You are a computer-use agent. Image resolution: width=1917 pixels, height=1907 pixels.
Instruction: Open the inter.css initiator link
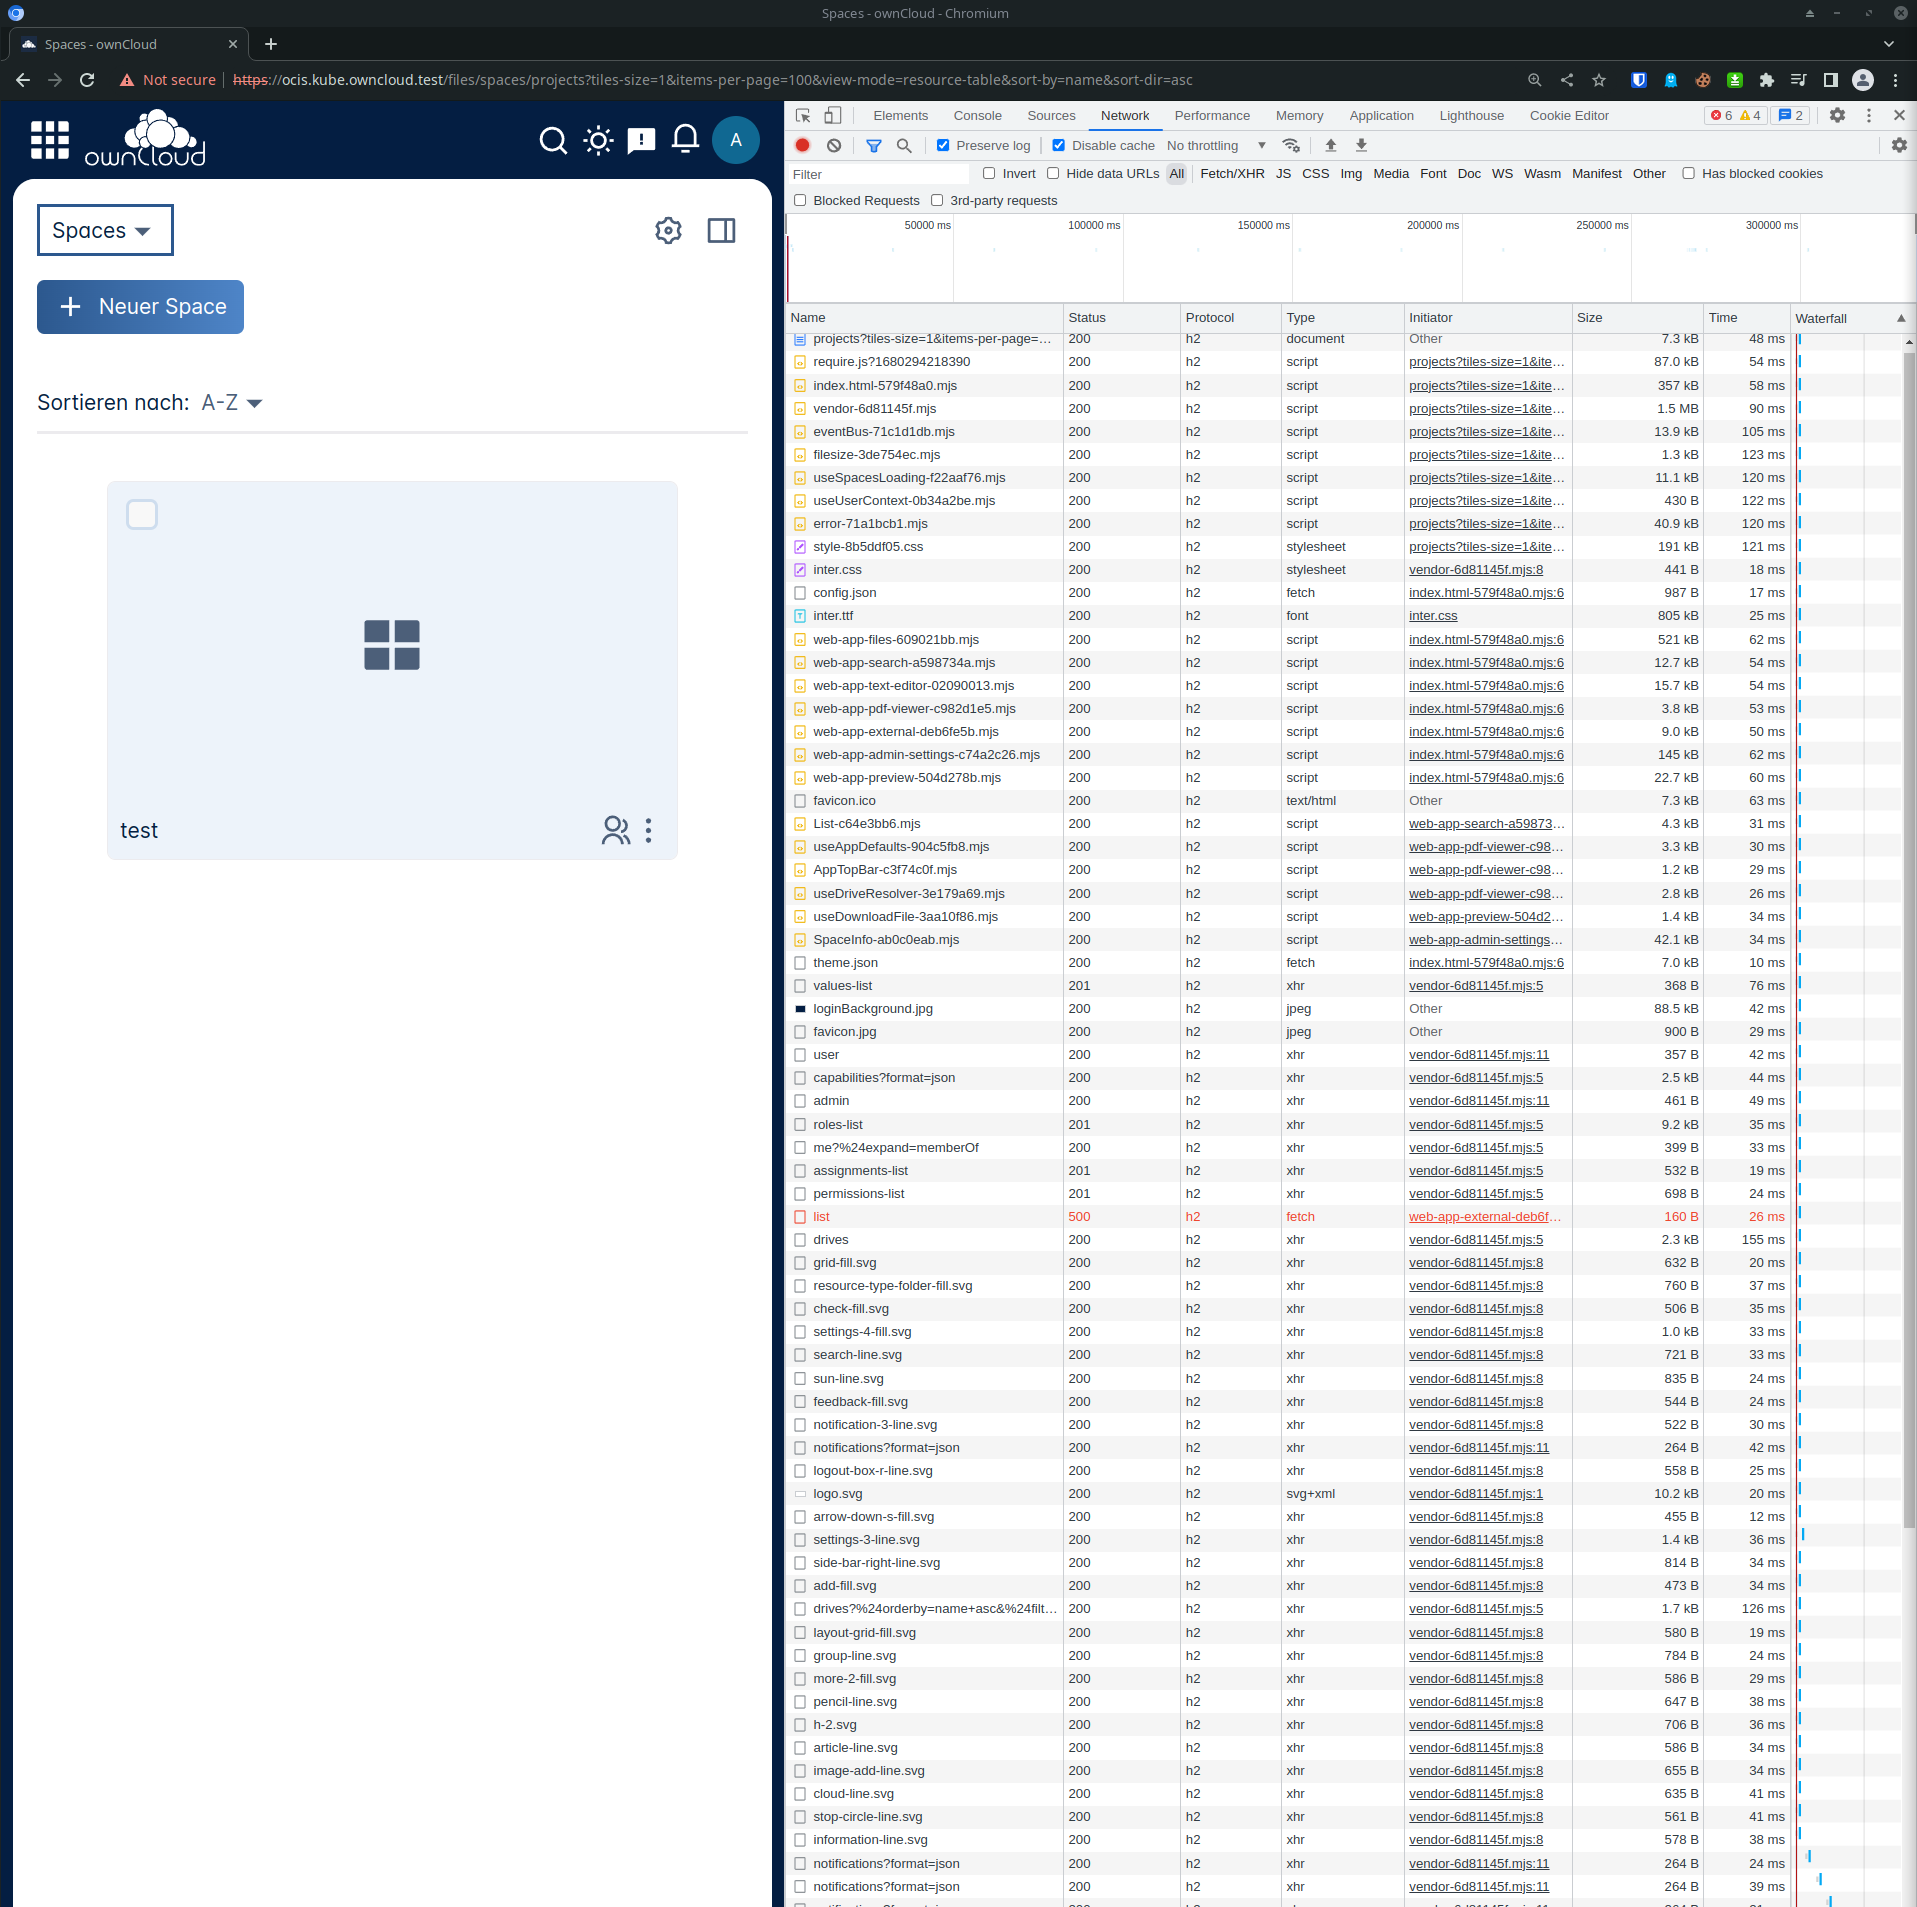1433,615
